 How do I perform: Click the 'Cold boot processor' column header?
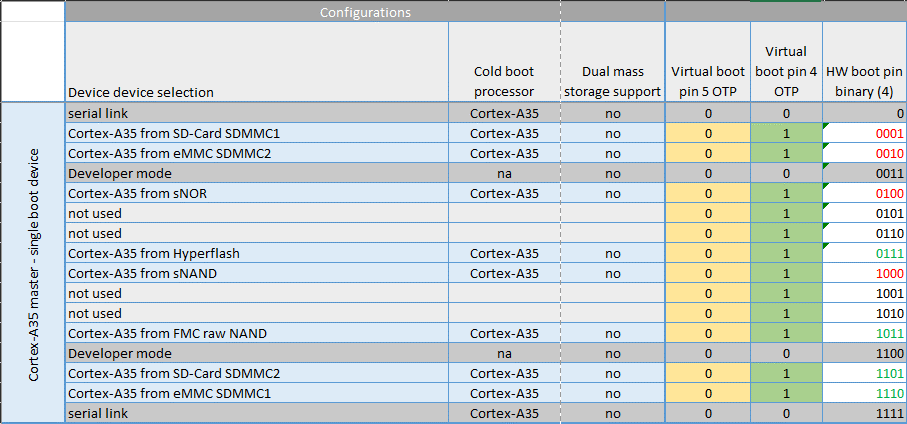pos(504,62)
